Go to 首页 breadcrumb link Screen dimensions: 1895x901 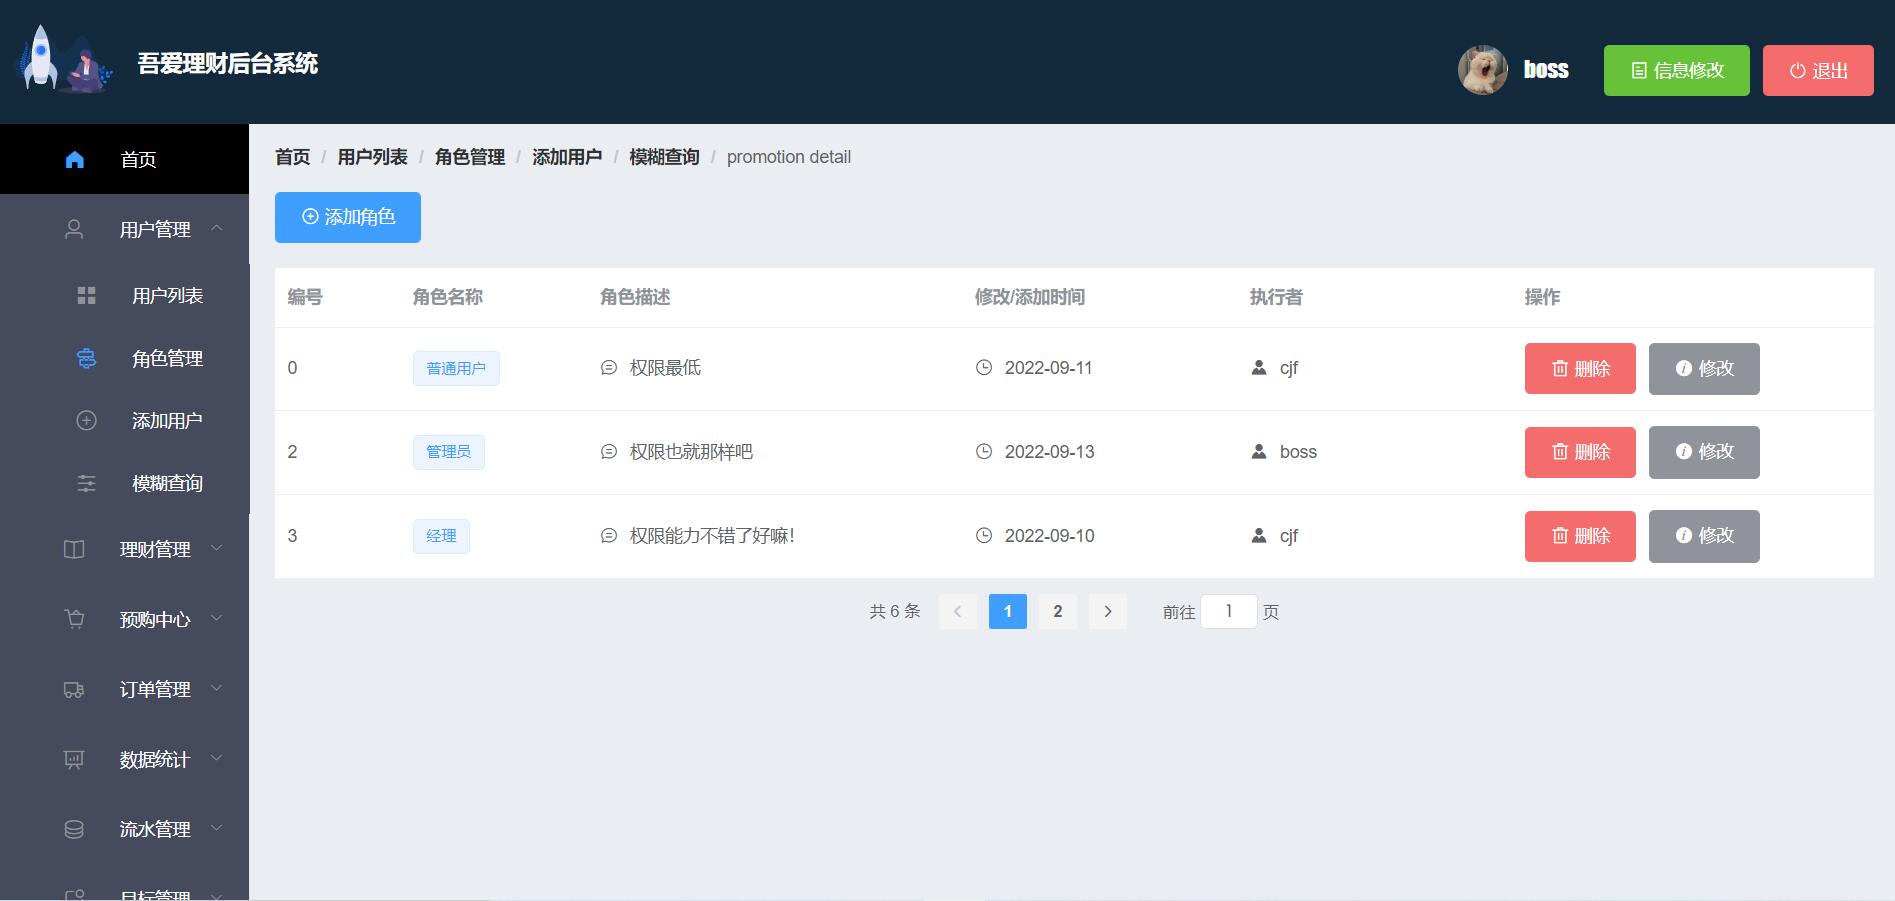(293, 157)
